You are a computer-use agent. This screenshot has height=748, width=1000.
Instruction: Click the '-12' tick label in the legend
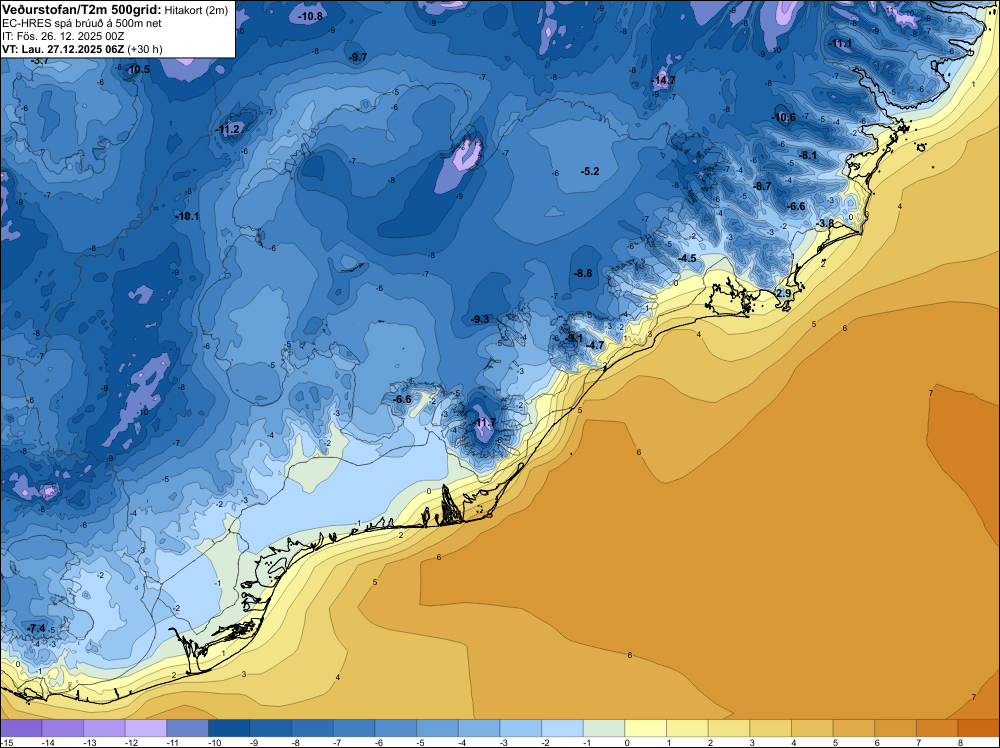pyautogui.click(x=131, y=742)
